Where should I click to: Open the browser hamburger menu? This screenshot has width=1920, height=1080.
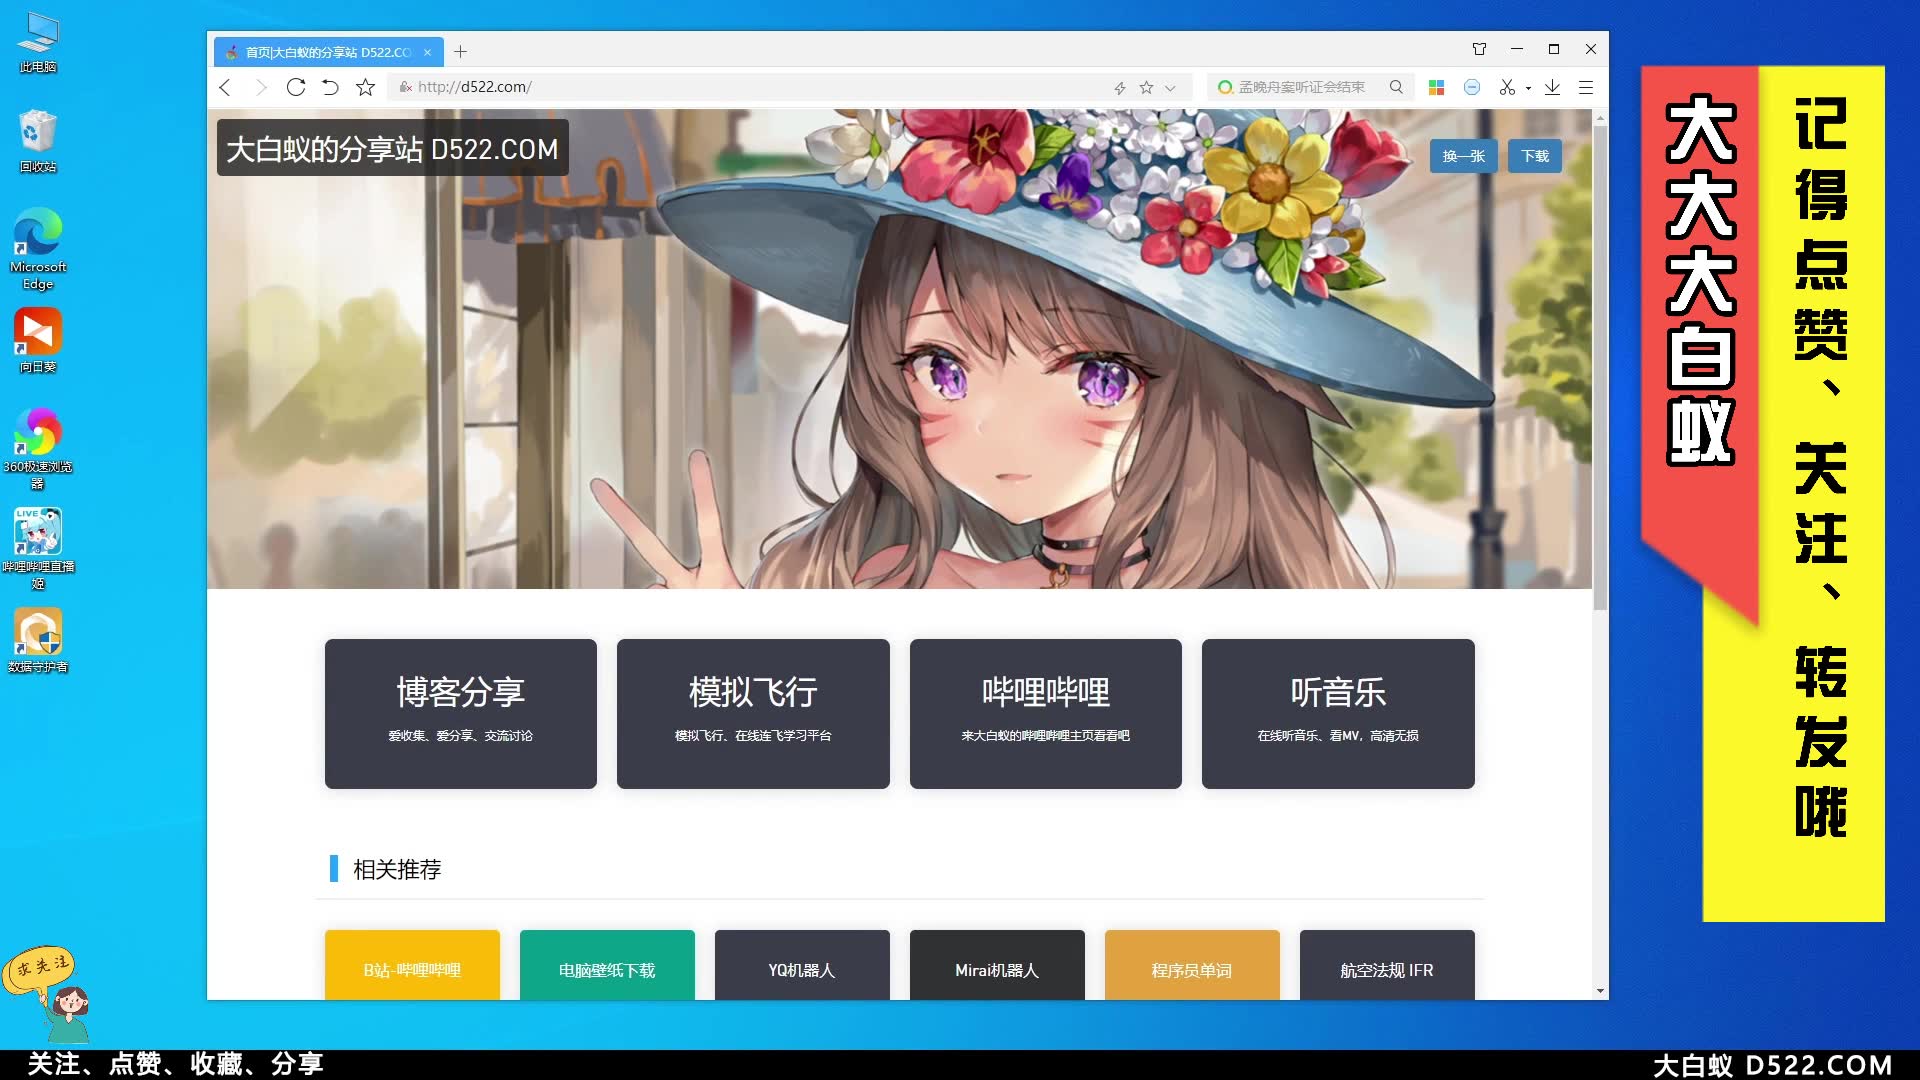(1586, 87)
